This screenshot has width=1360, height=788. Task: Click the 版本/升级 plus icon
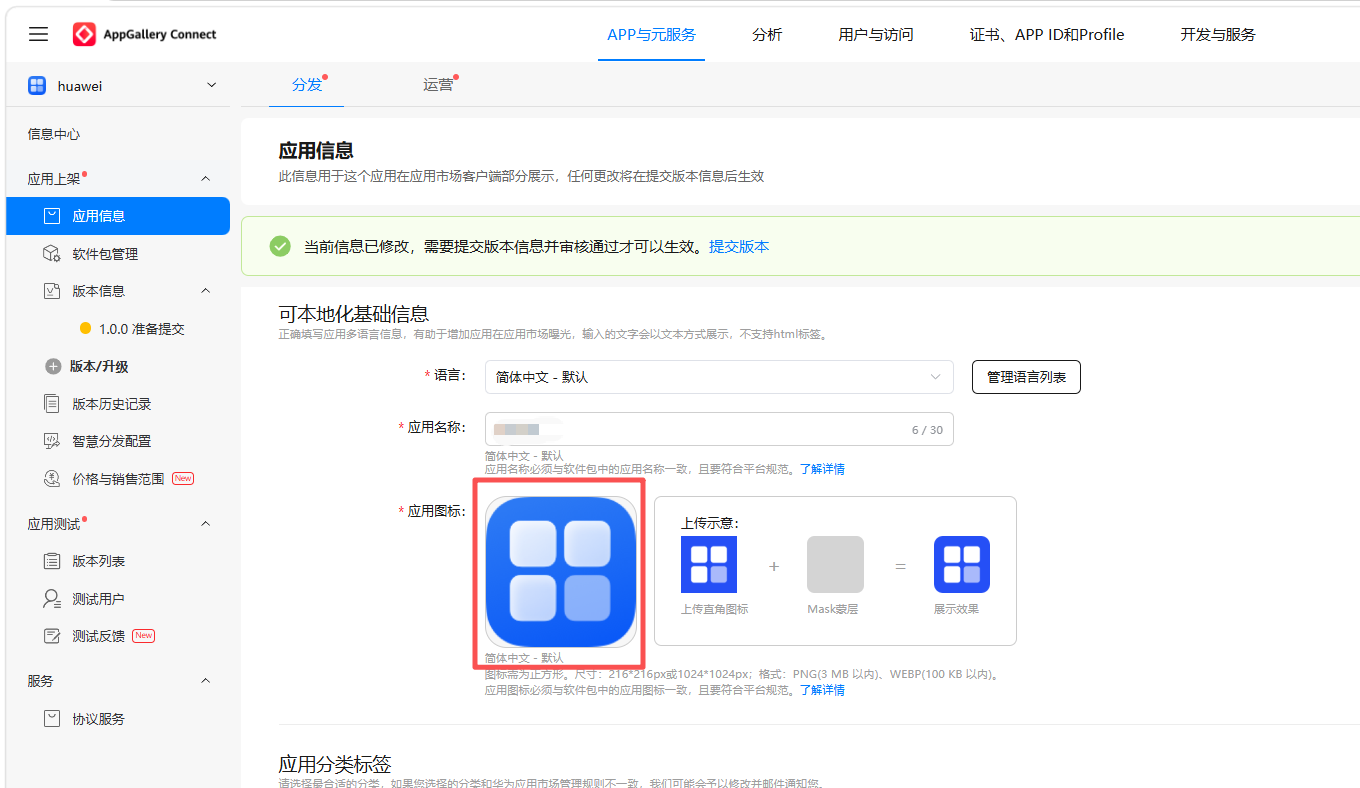click(53, 366)
